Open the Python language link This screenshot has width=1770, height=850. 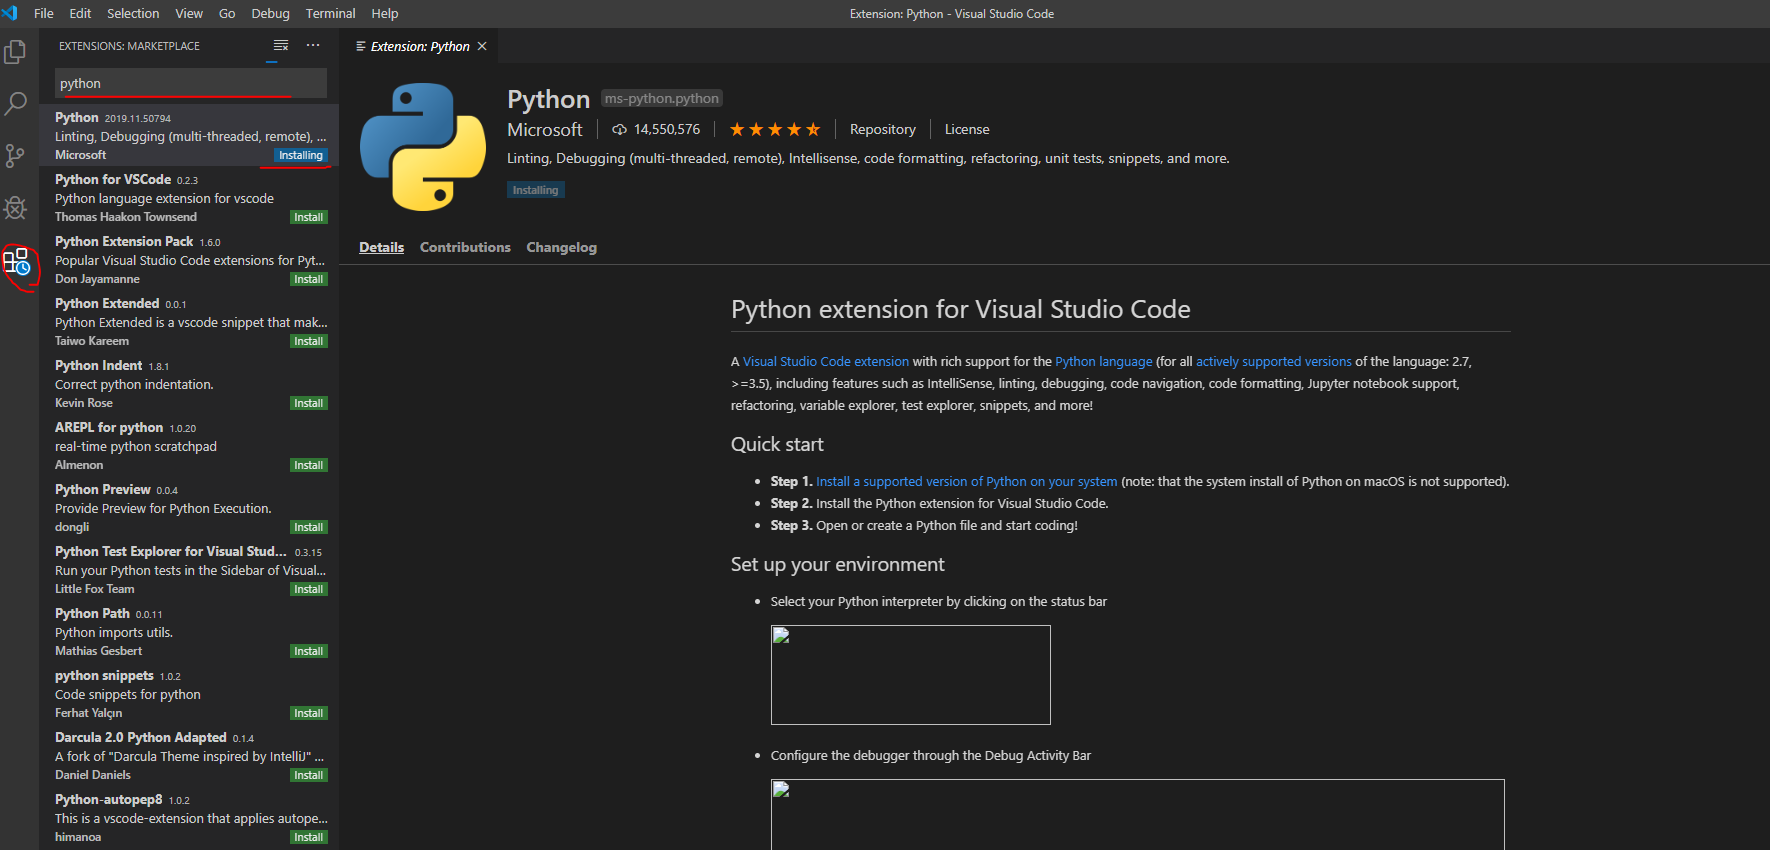point(1104,361)
